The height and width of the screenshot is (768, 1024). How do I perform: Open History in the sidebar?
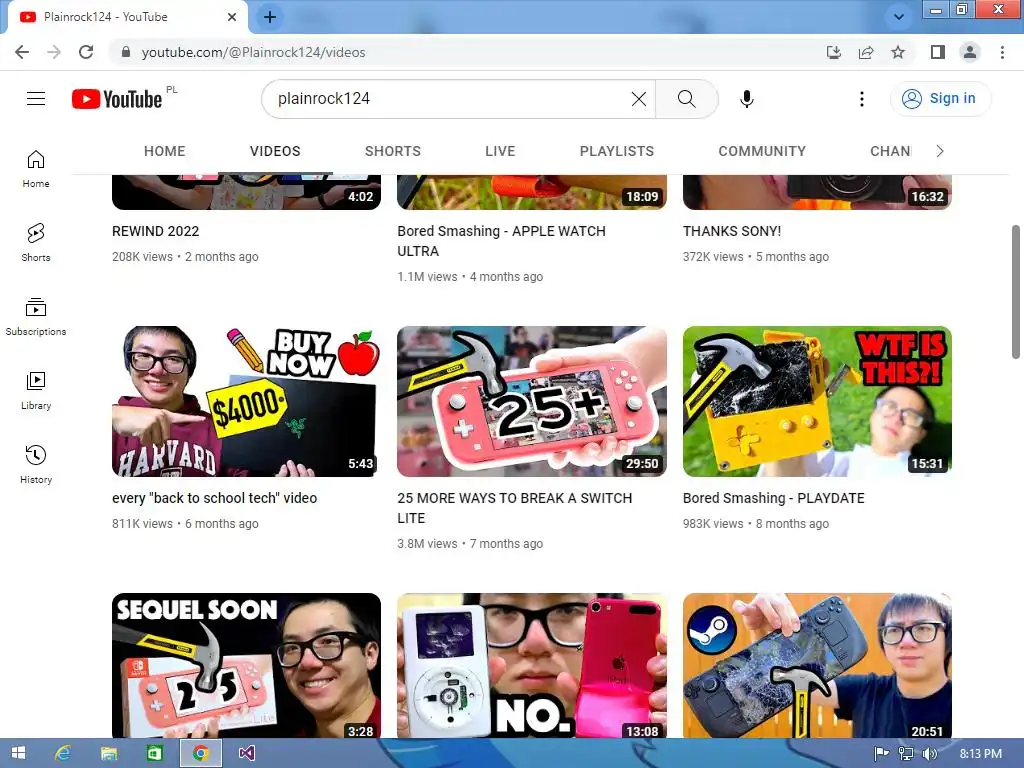[x=36, y=464]
